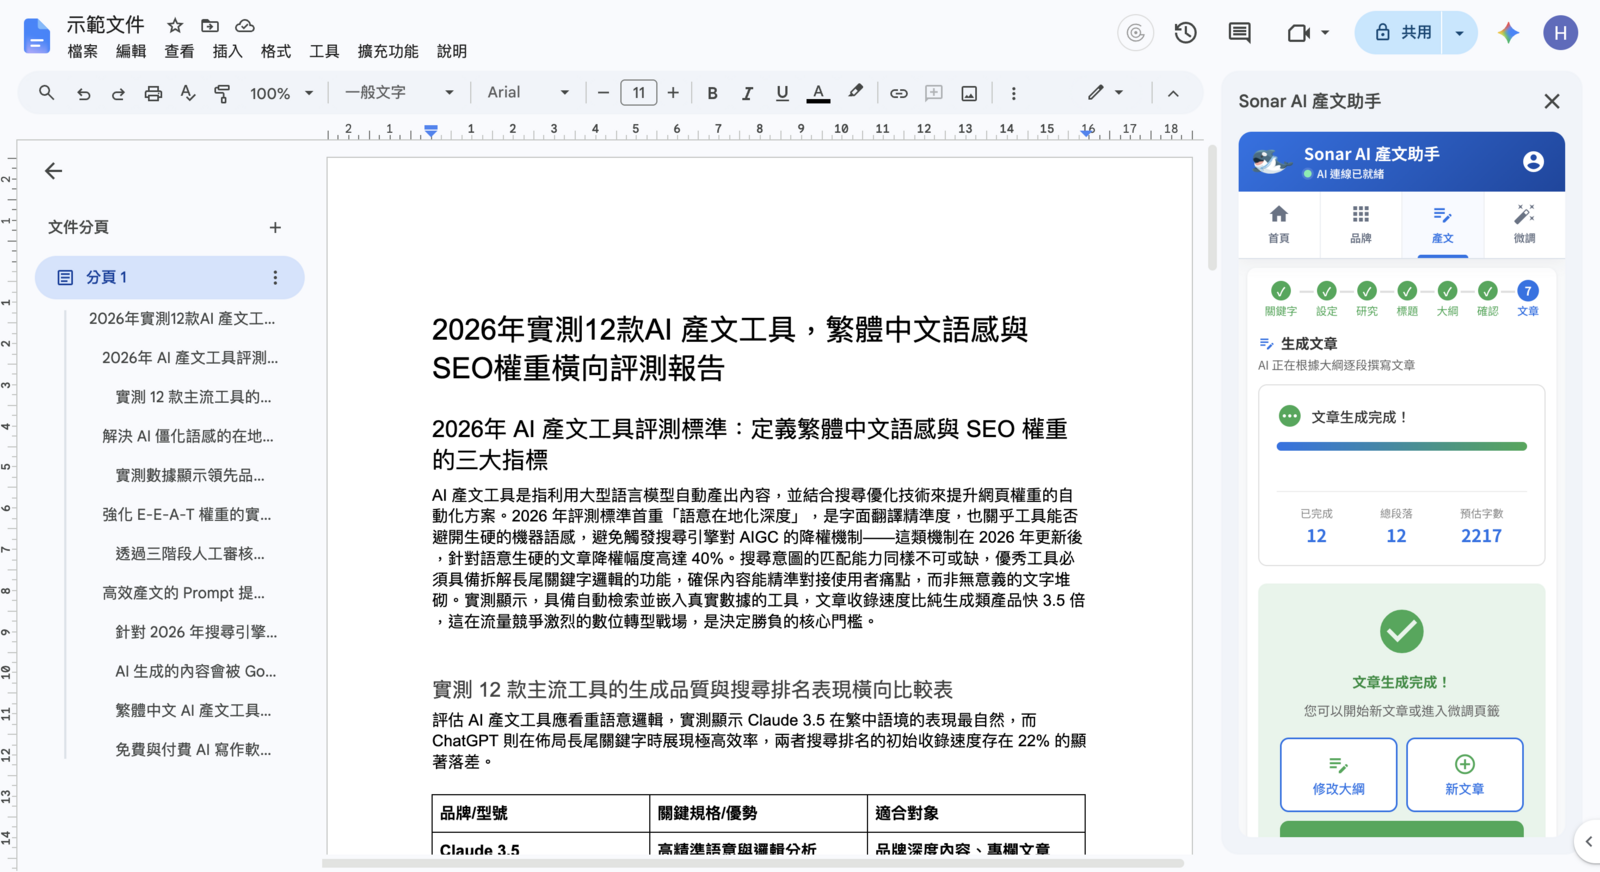The width and height of the screenshot is (1600, 872).
Task: Undo the last action
Action: pos(83,93)
